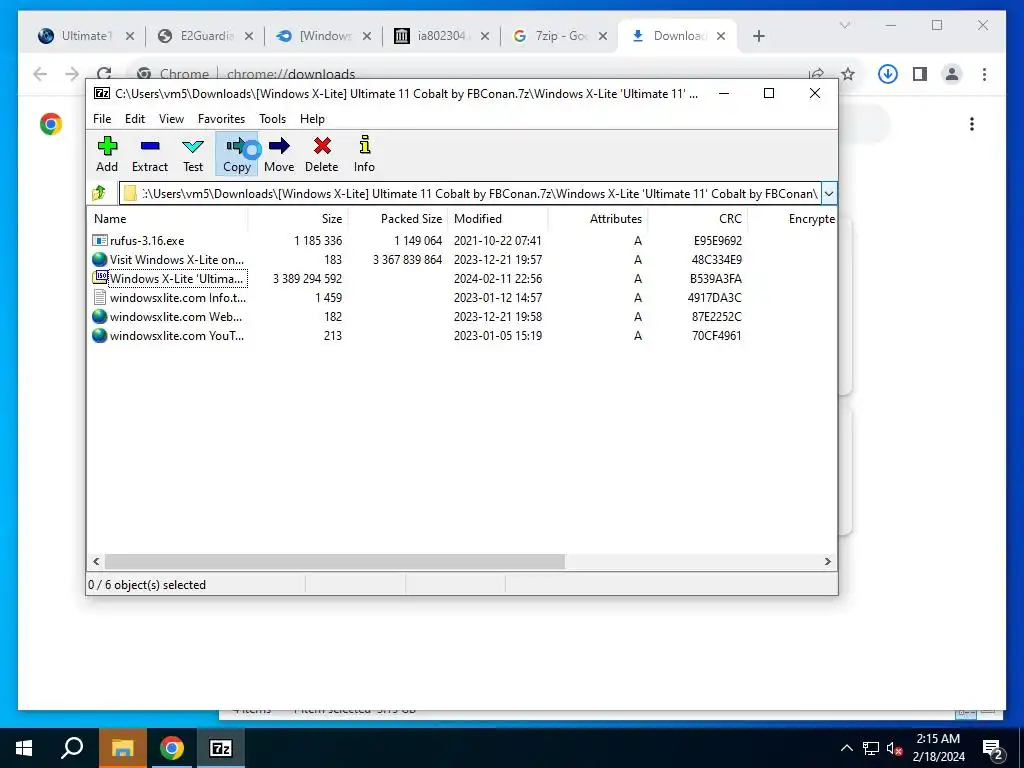This screenshot has height=768, width=1024.
Task: Reload the Chrome page
Action: [x=104, y=74]
